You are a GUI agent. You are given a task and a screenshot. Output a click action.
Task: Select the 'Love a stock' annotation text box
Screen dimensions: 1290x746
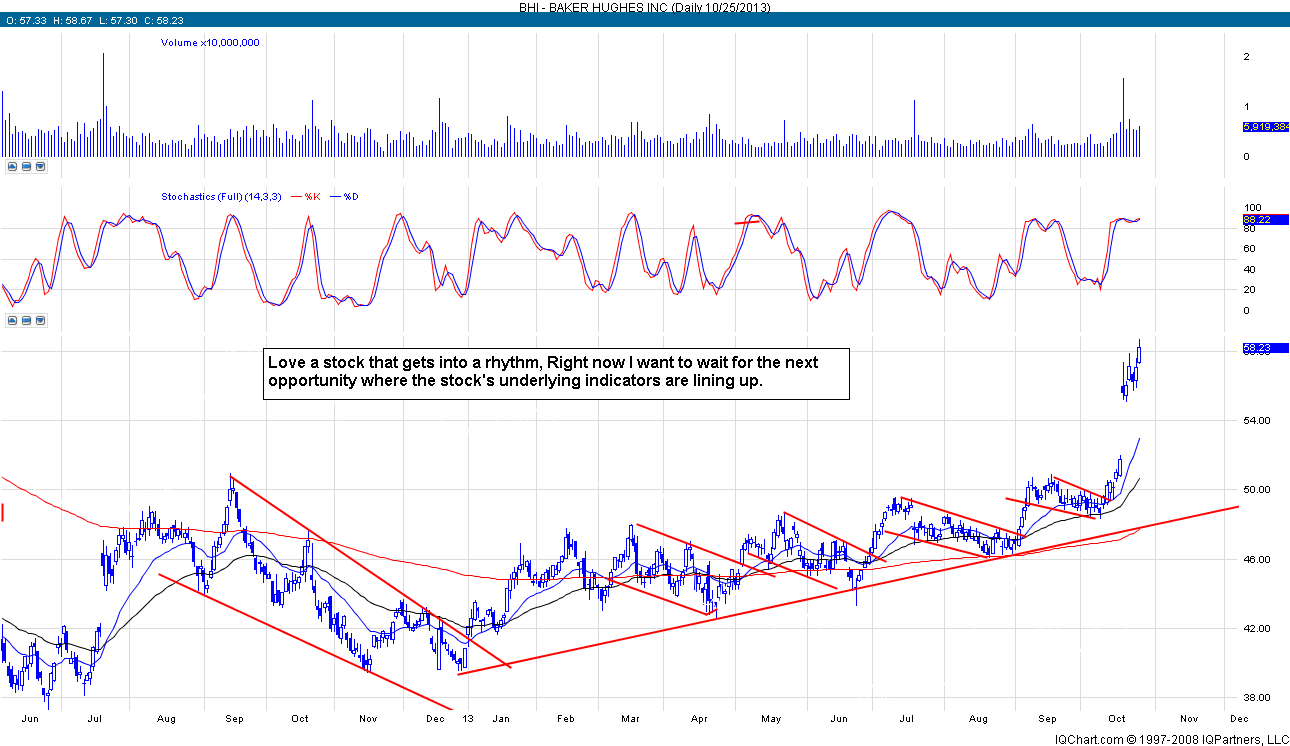tap(556, 374)
